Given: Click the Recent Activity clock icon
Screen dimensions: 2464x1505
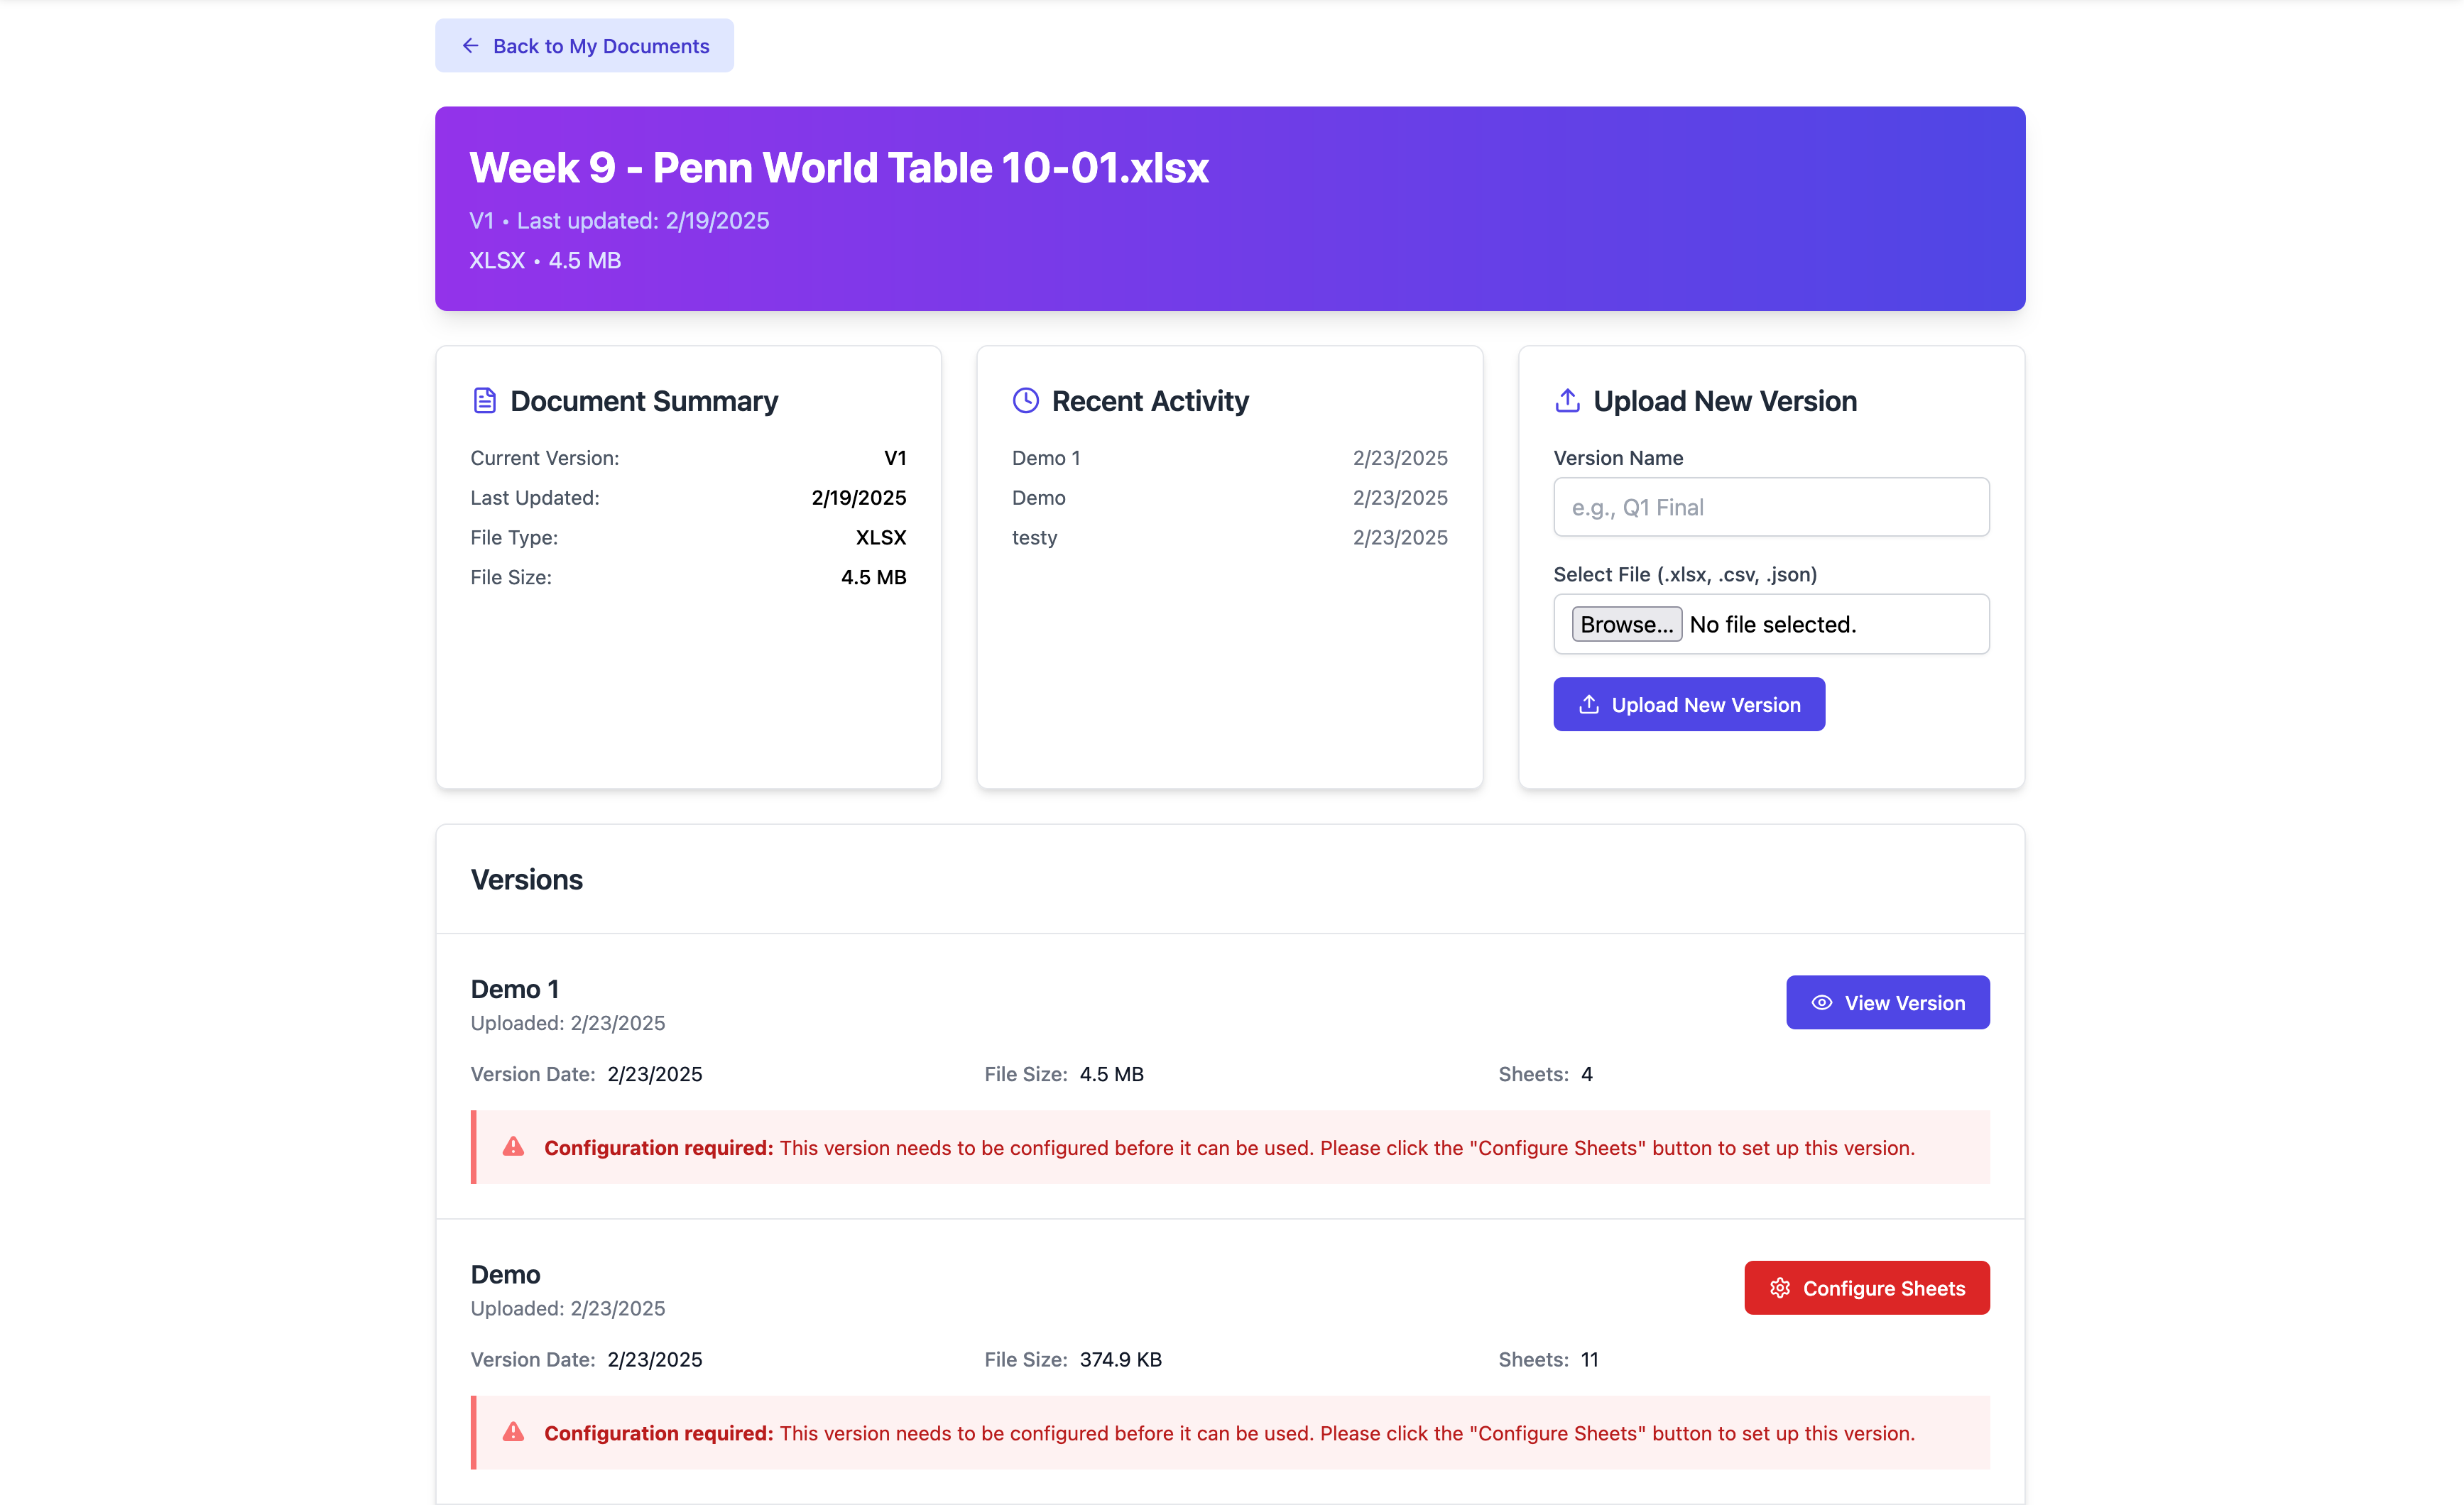Looking at the screenshot, I should tap(1026, 401).
